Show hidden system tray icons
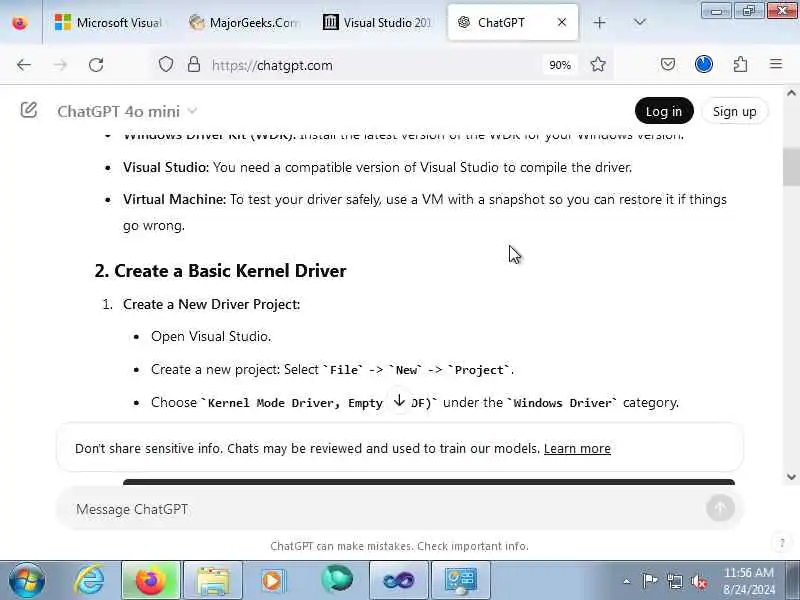800x600 pixels. pyautogui.click(x=626, y=581)
